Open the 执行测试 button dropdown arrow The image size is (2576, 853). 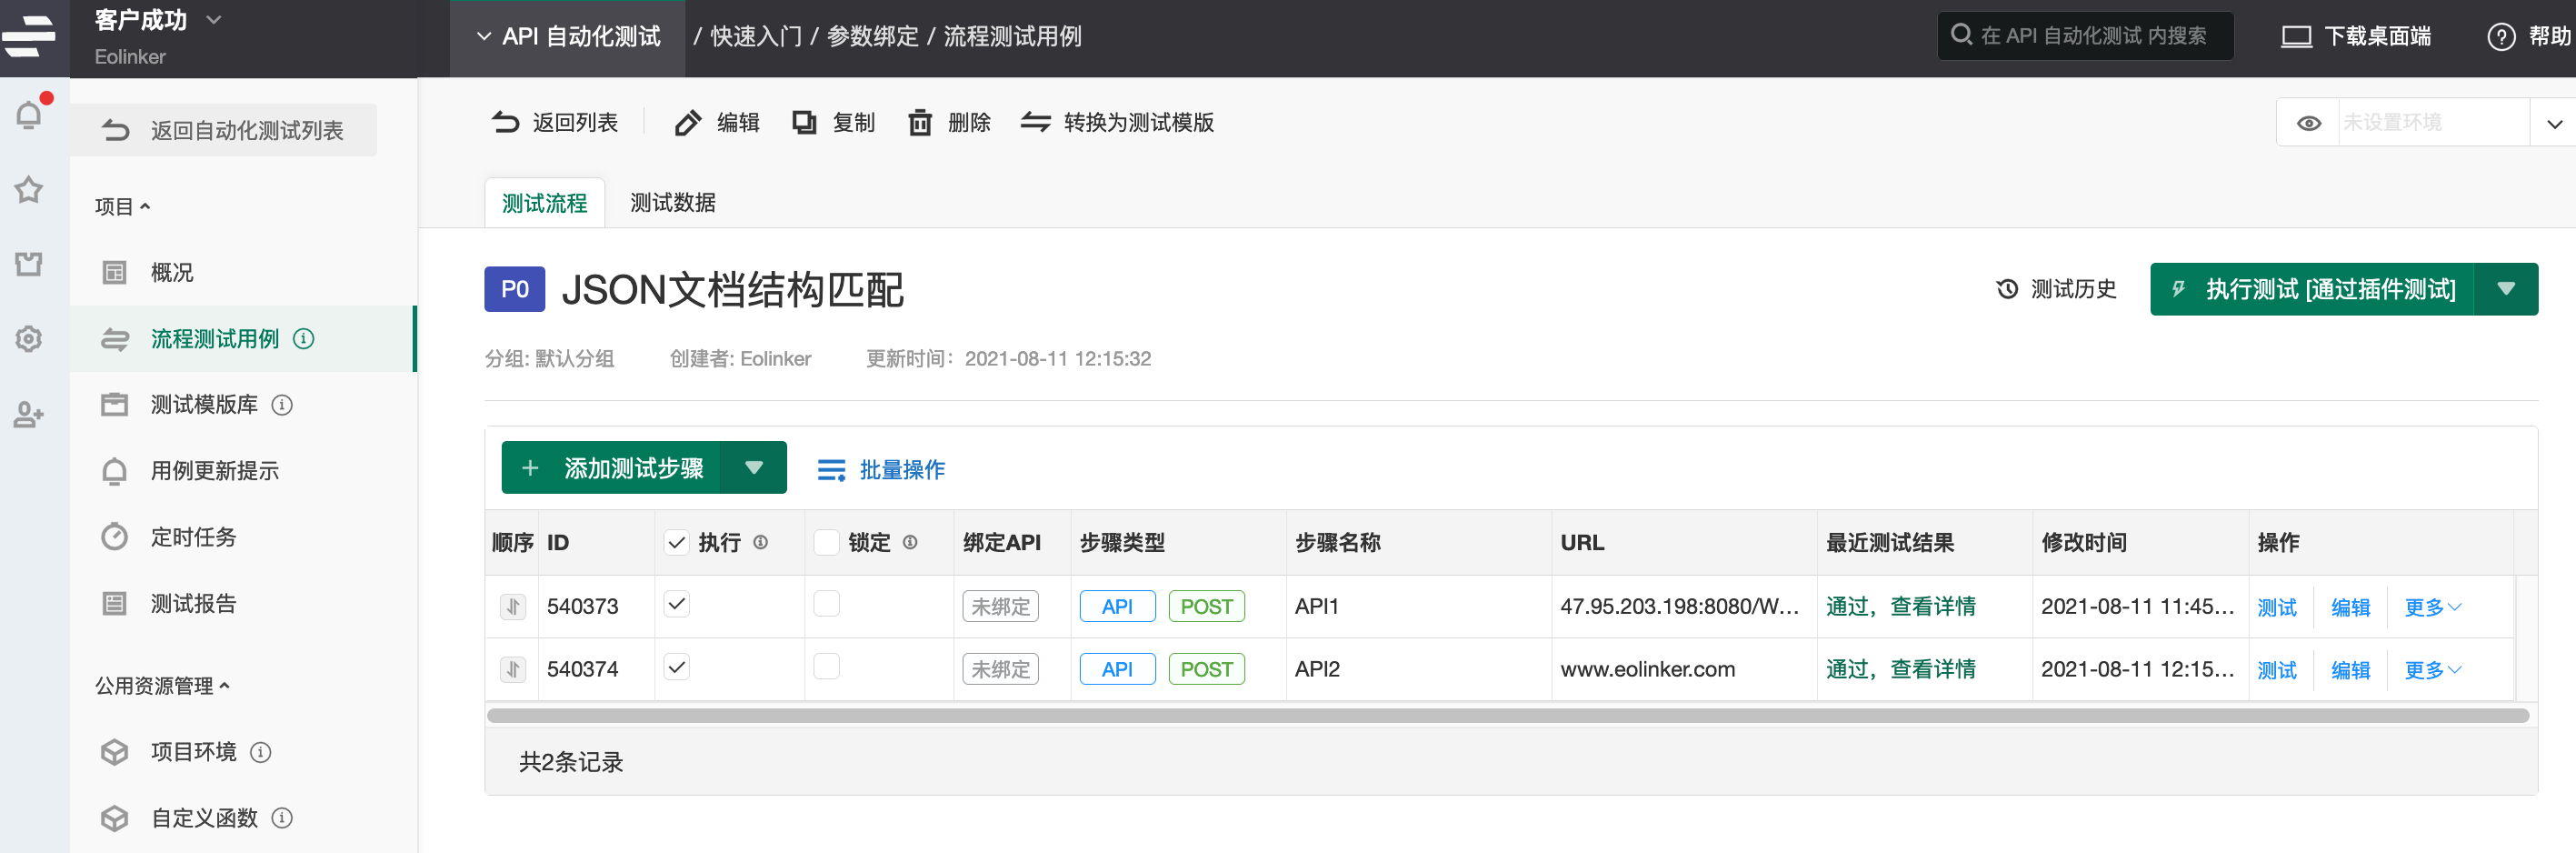tap(2505, 289)
